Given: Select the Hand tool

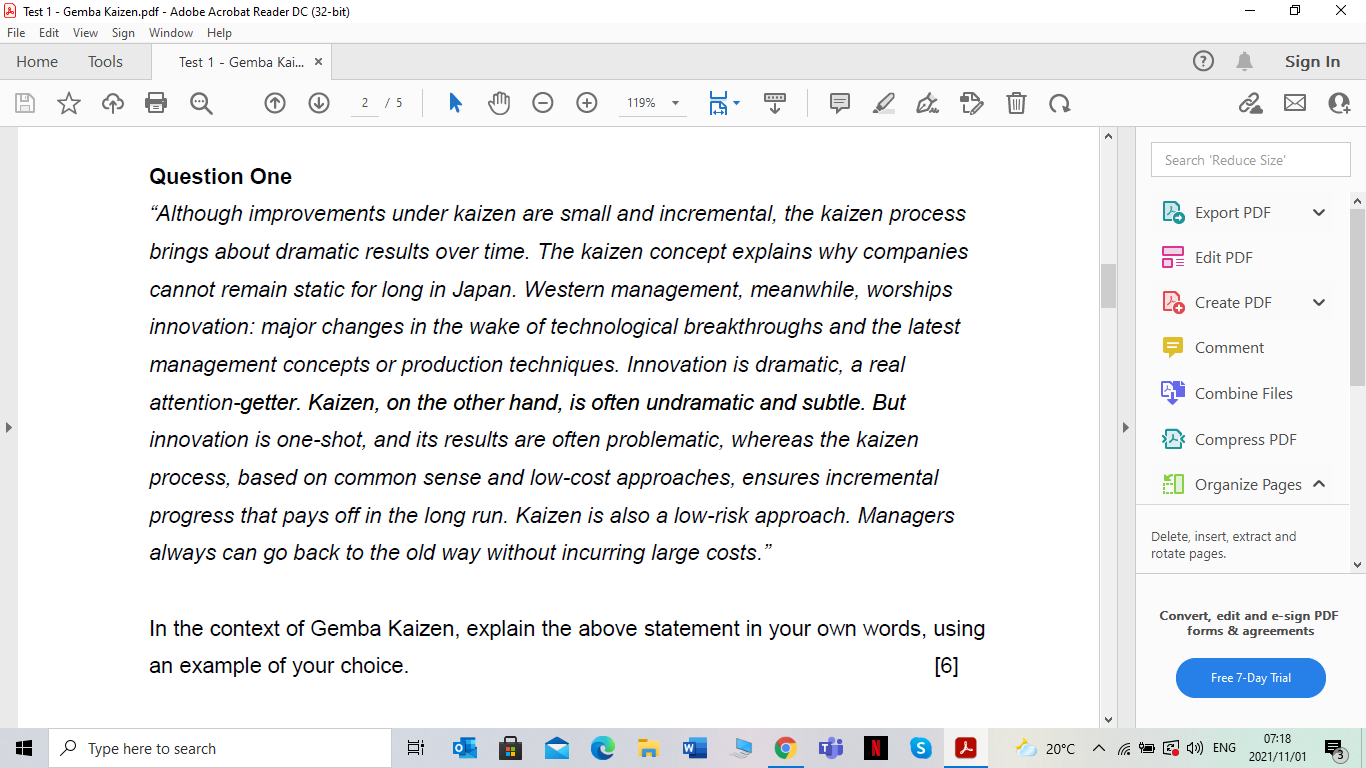Looking at the screenshot, I should [498, 103].
